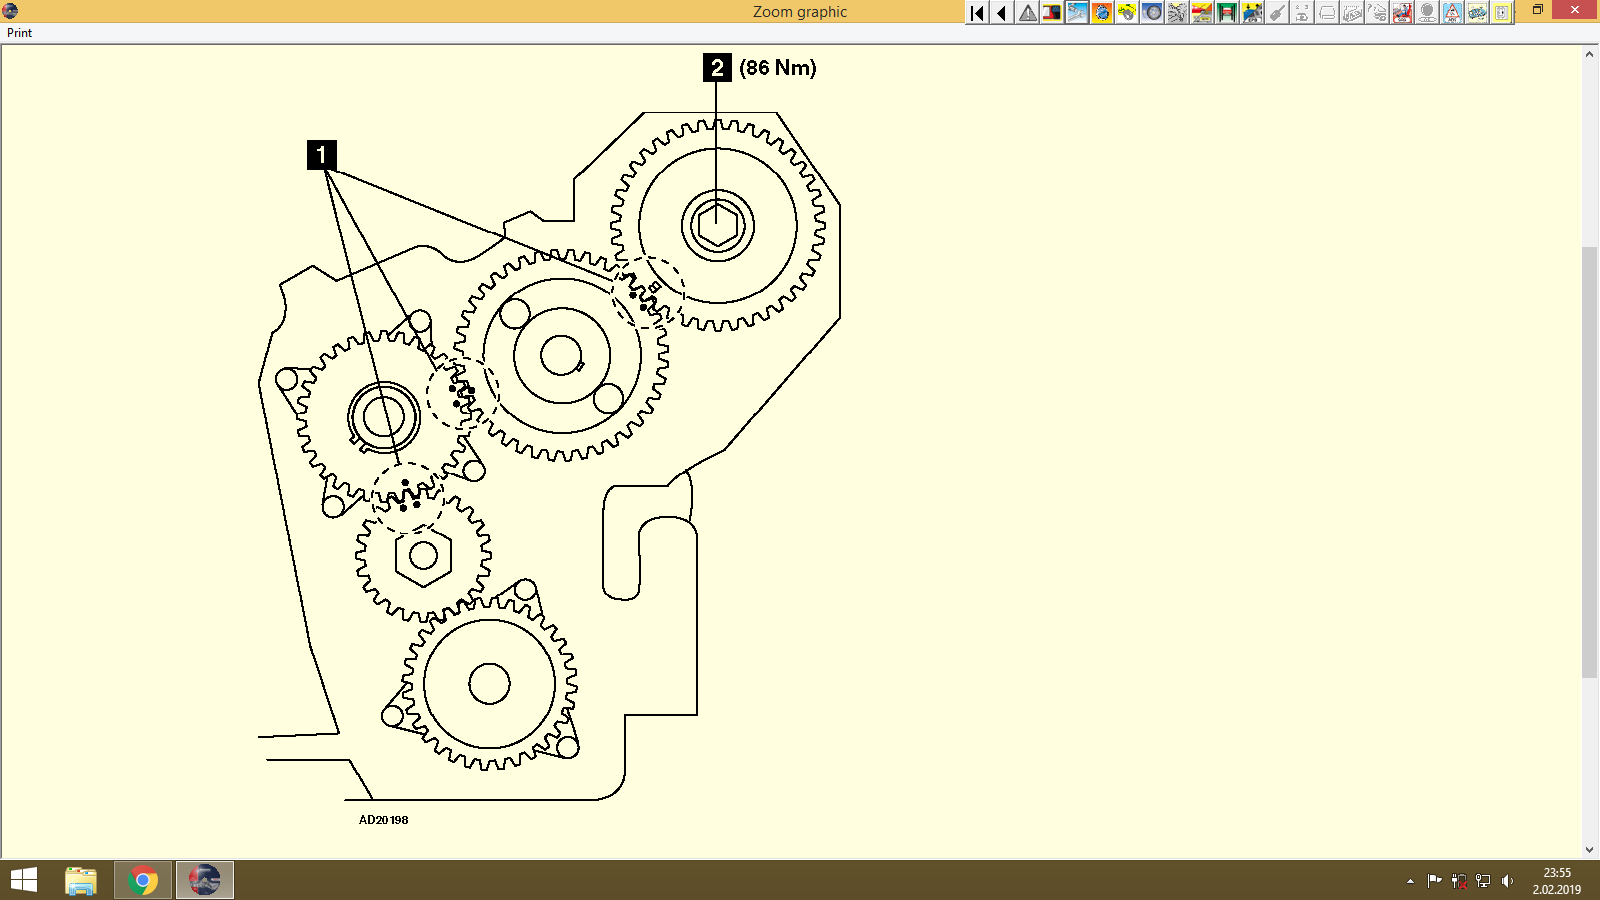
Task: Select the yellow wheel alignment icon
Action: point(1128,13)
